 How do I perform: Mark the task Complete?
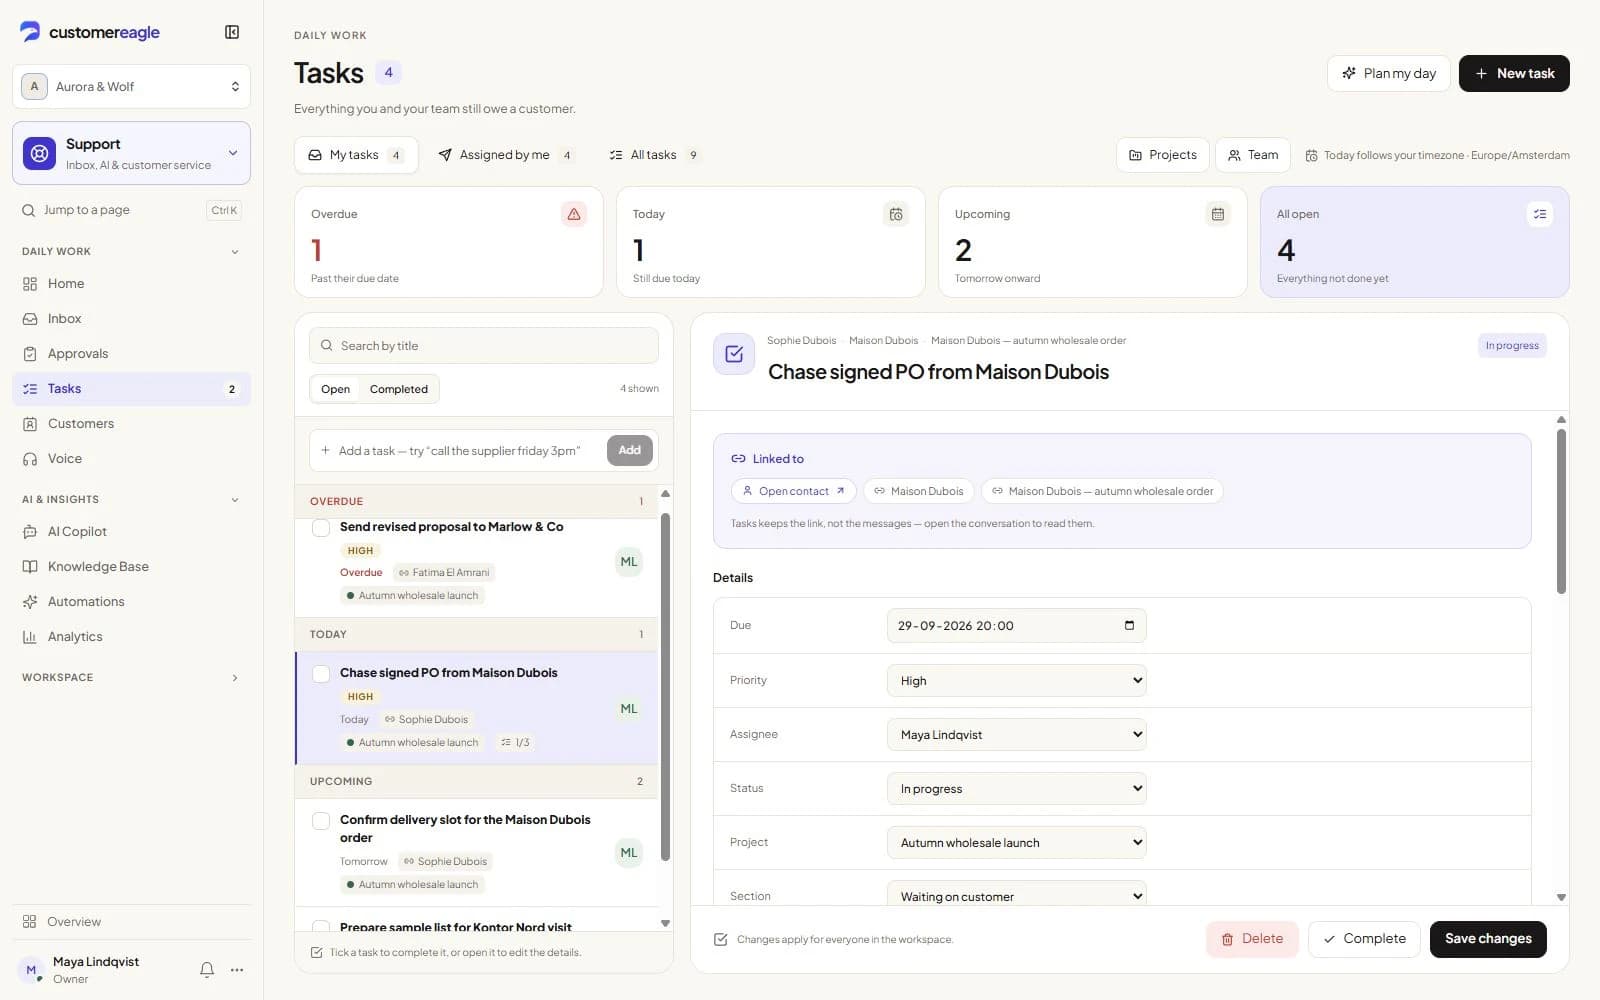tap(1364, 939)
